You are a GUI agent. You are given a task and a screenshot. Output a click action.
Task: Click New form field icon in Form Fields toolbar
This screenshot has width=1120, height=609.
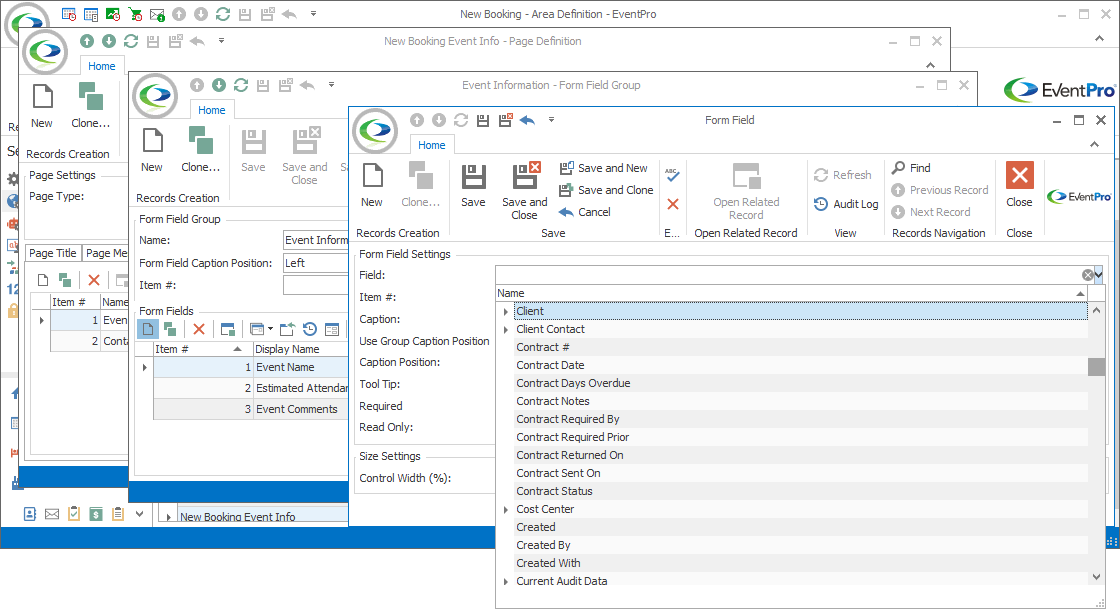(147, 329)
